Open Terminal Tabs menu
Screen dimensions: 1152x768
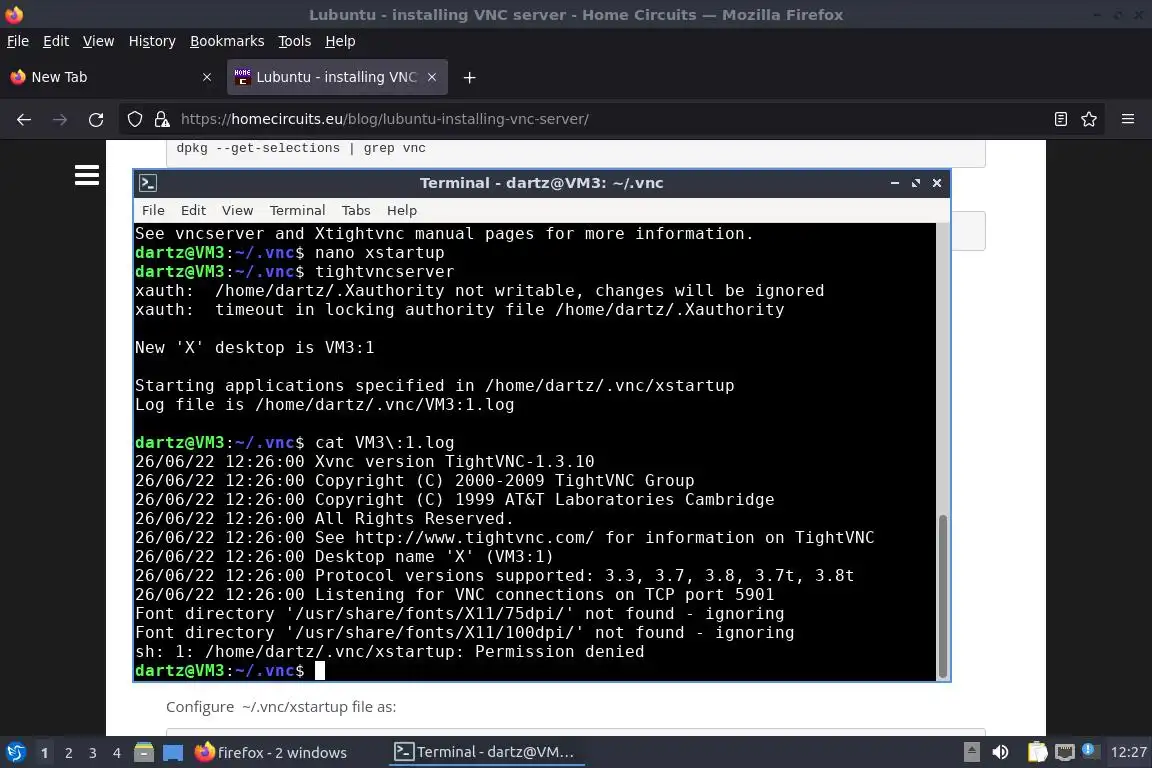(356, 210)
